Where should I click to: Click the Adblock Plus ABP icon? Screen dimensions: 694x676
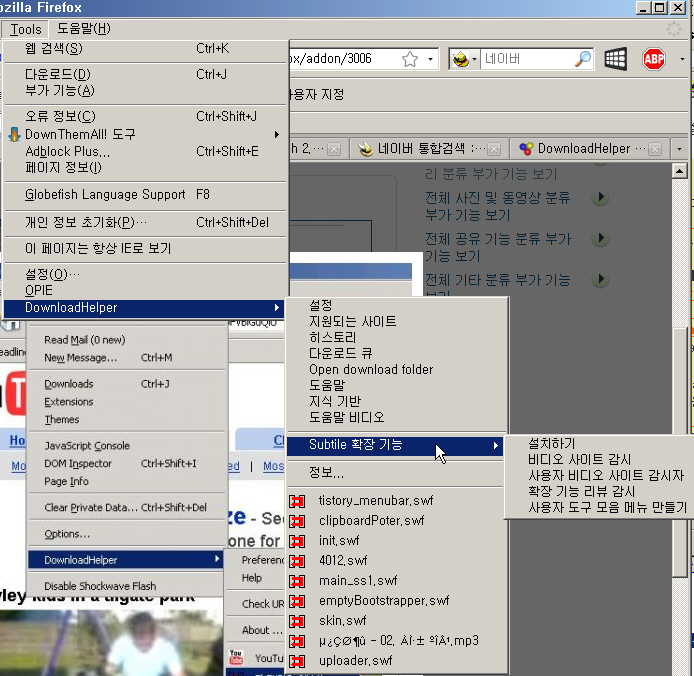(654, 59)
